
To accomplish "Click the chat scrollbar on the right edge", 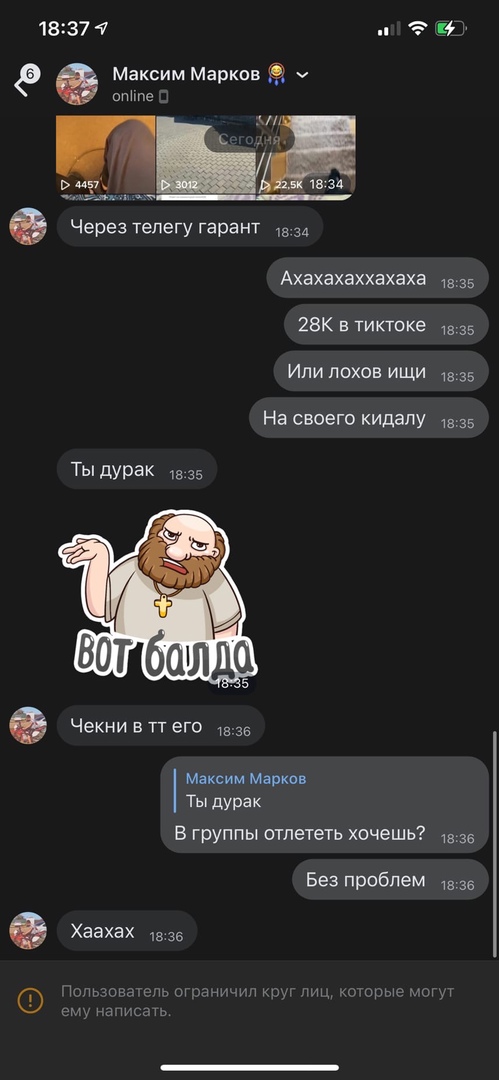I will [495, 844].
